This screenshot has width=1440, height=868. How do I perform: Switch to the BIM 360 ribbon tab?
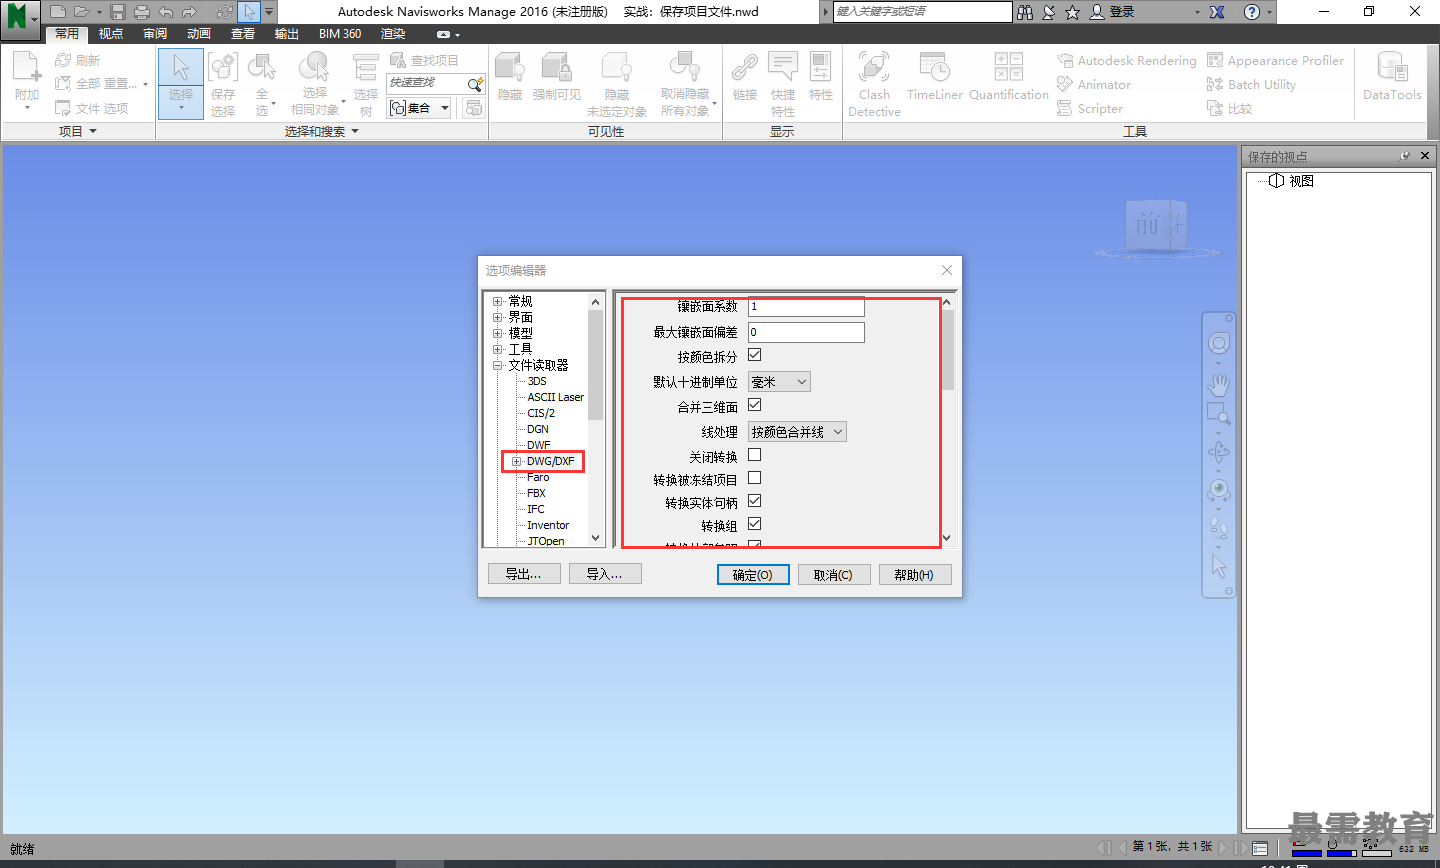click(x=340, y=34)
